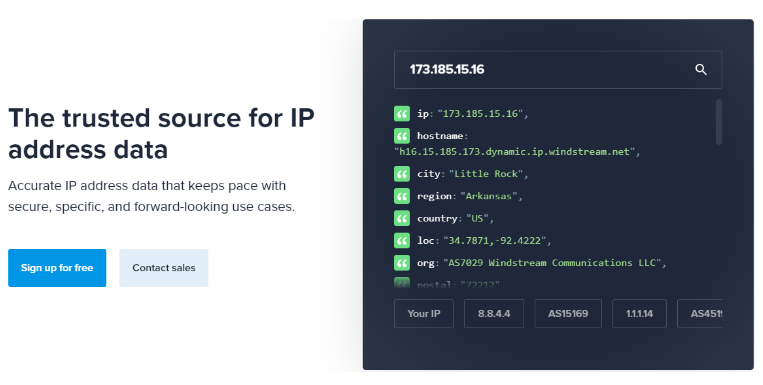Open Contact sales

[x=164, y=268]
